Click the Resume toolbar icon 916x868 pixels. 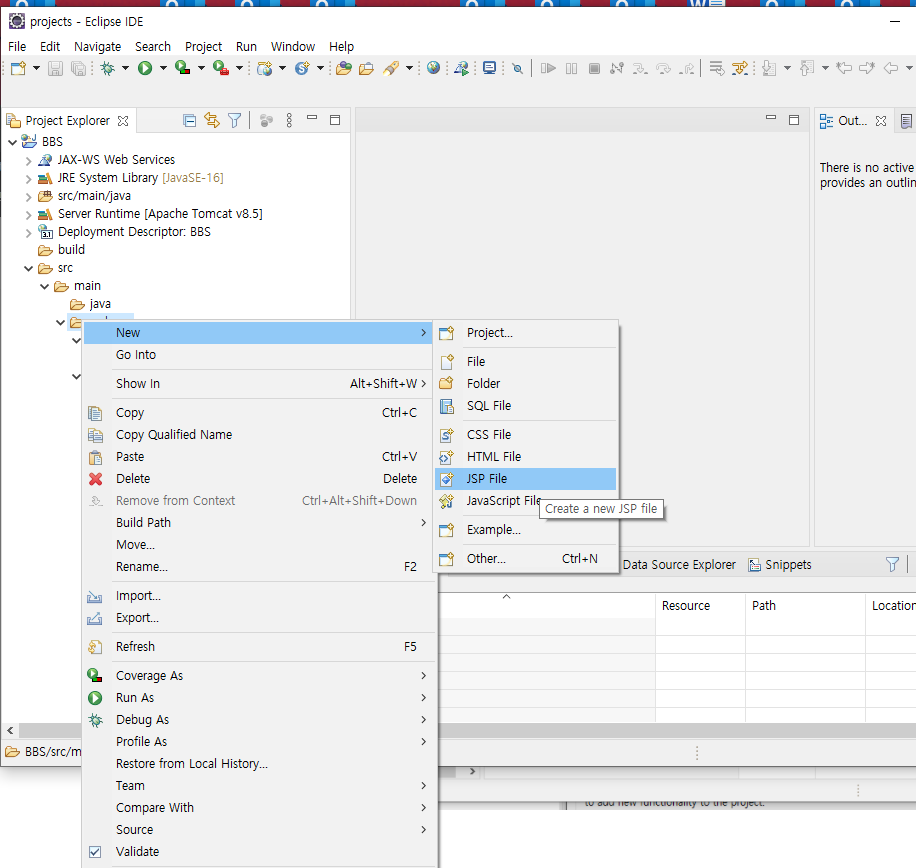pos(548,68)
